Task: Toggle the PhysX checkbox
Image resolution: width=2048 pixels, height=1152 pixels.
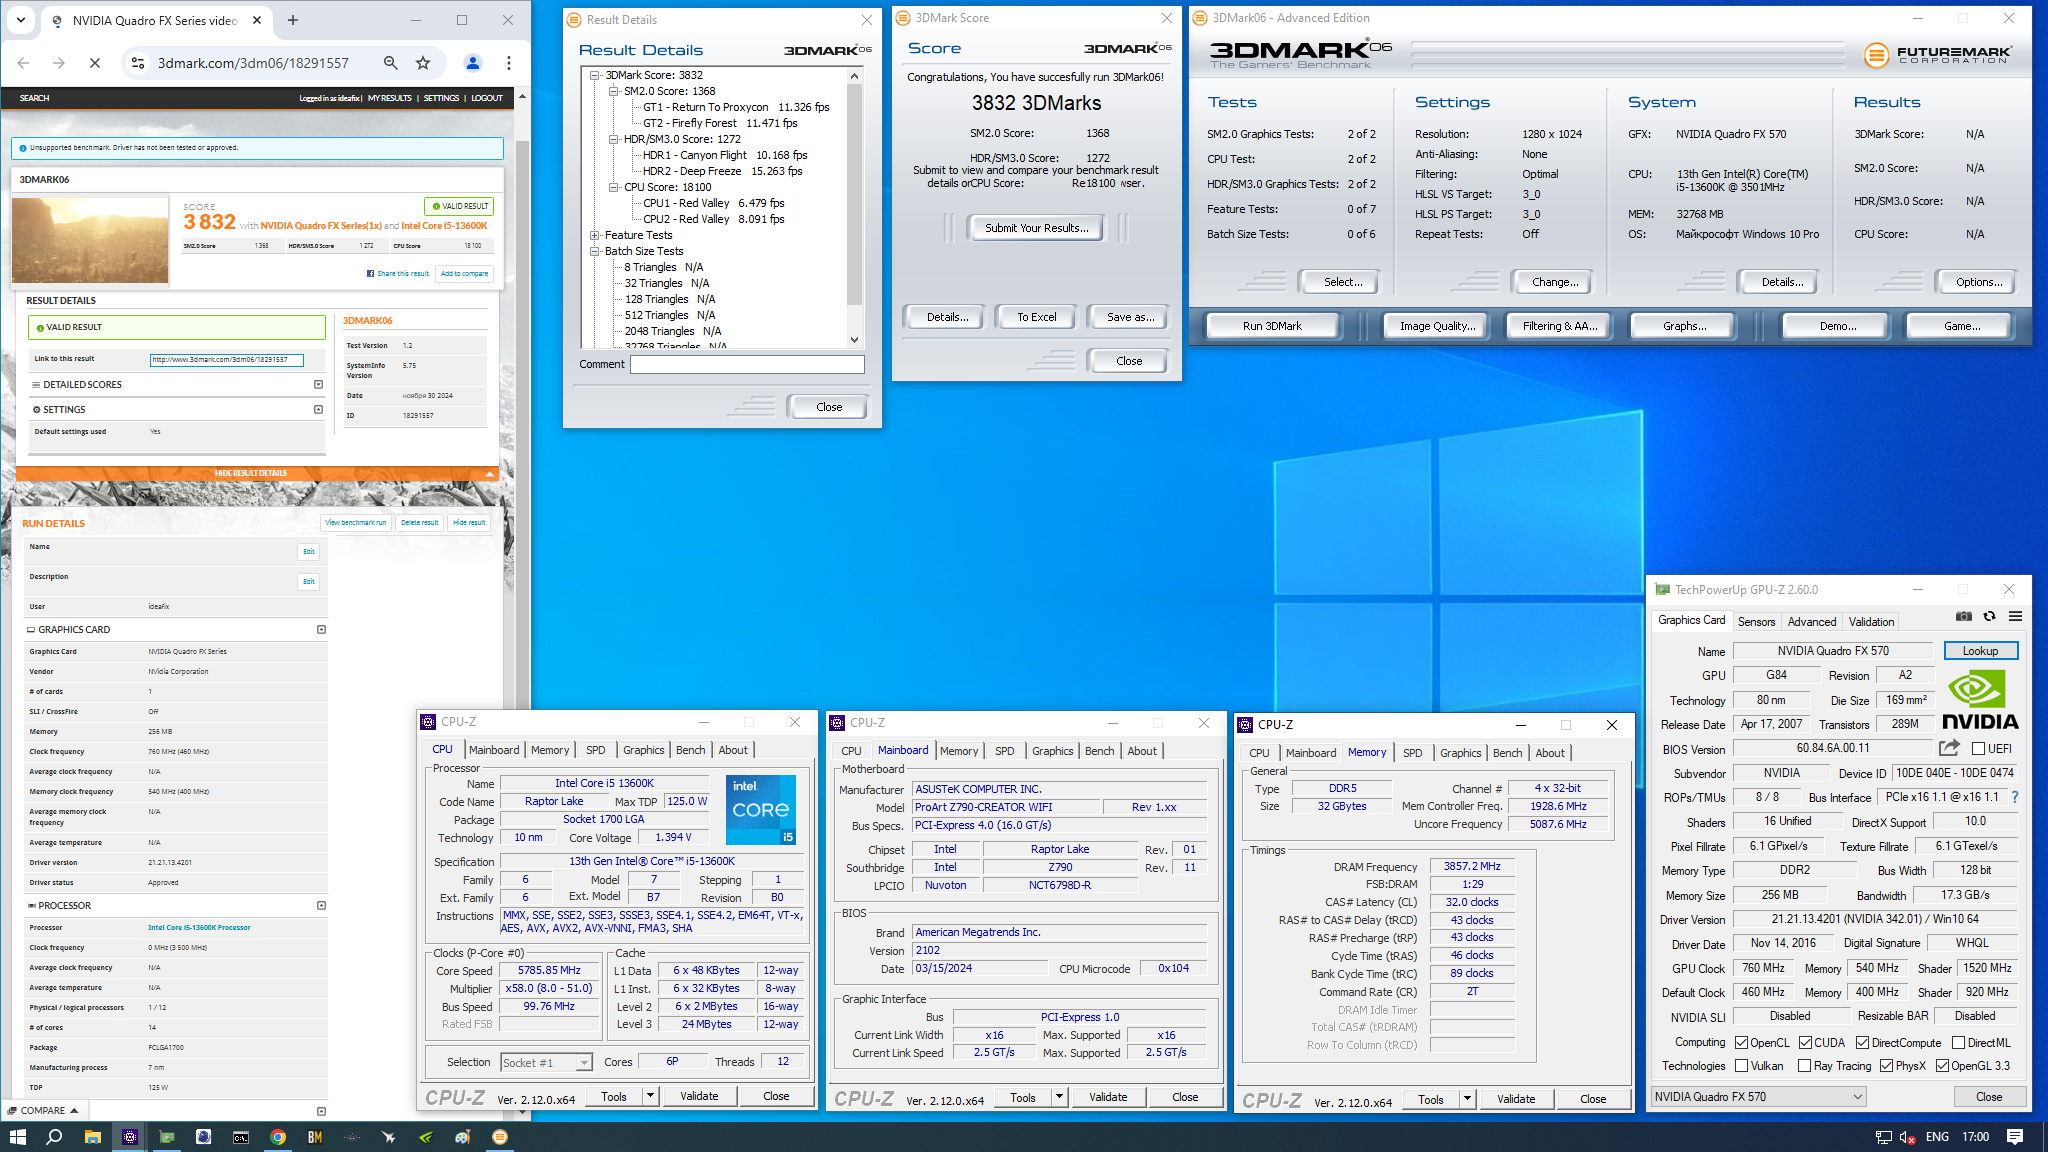Action: 1887,1066
